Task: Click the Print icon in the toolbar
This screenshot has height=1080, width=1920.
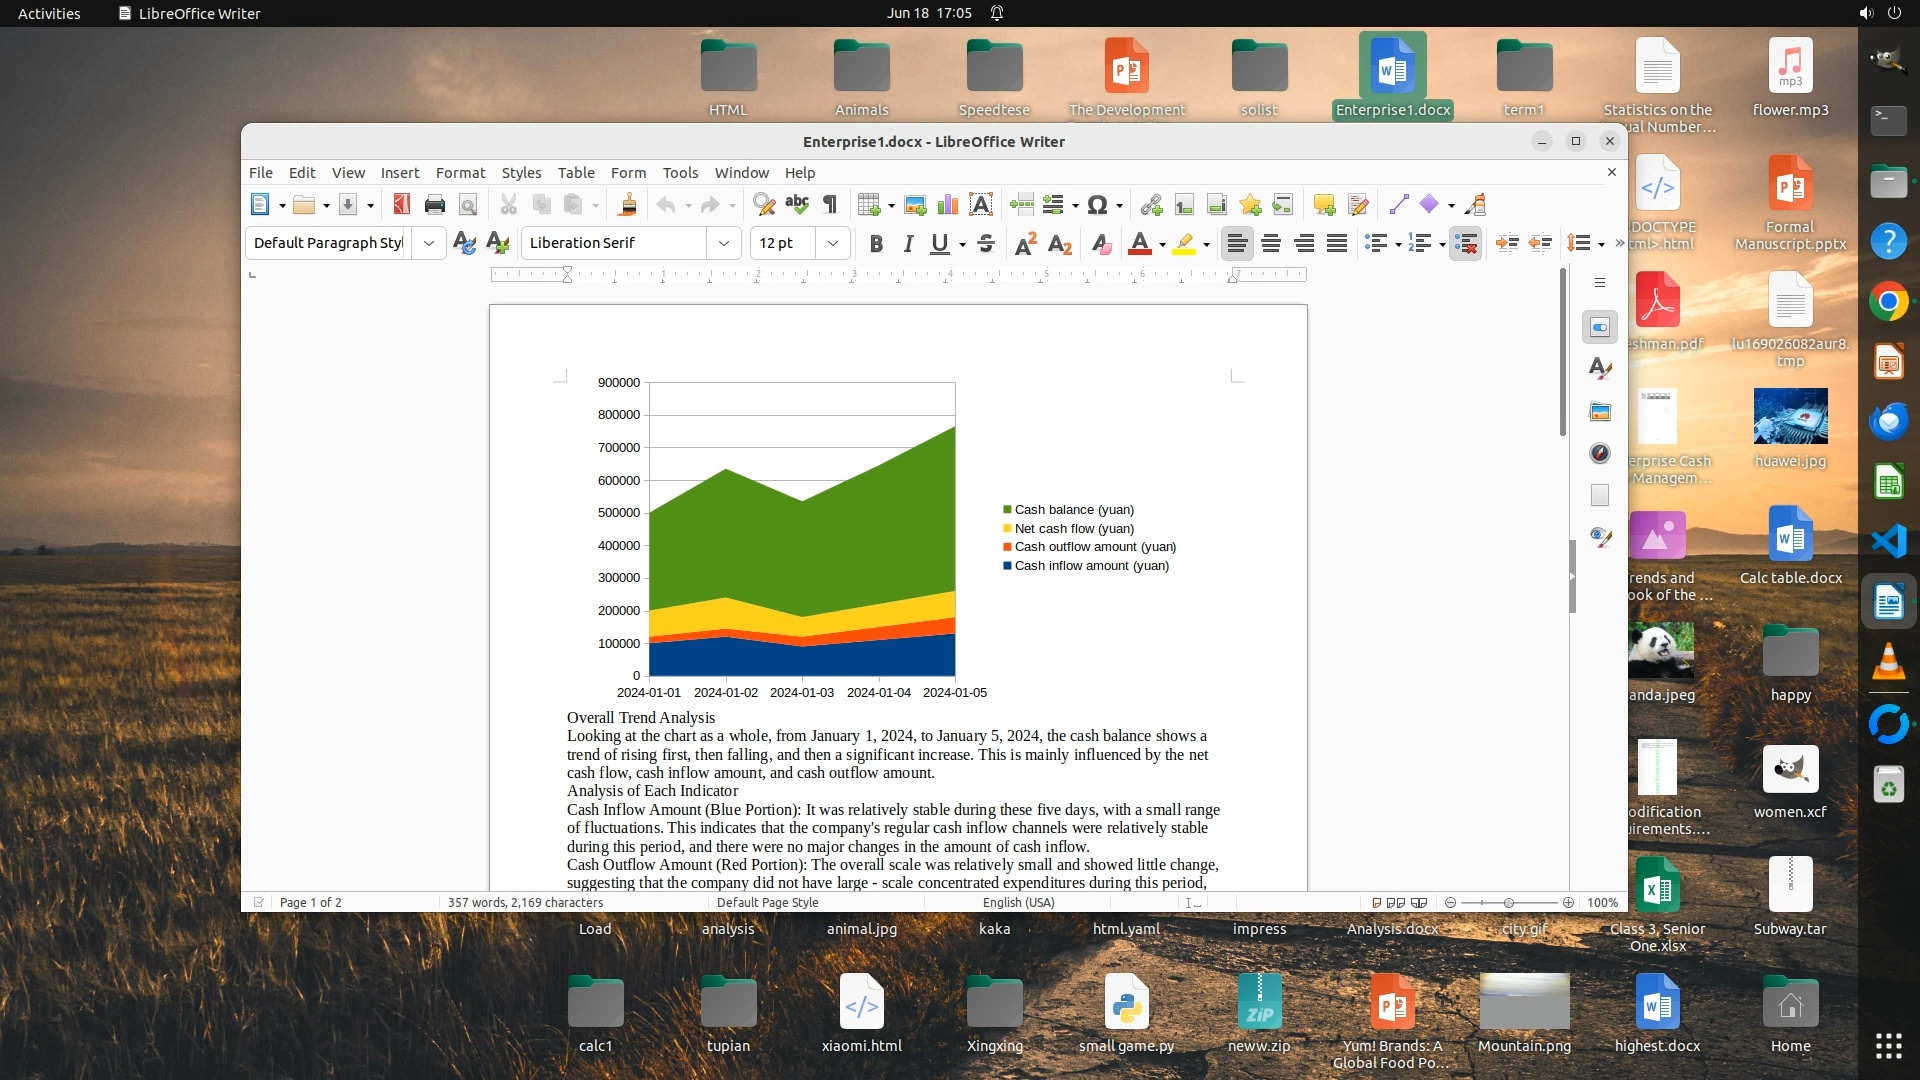Action: click(x=434, y=205)
